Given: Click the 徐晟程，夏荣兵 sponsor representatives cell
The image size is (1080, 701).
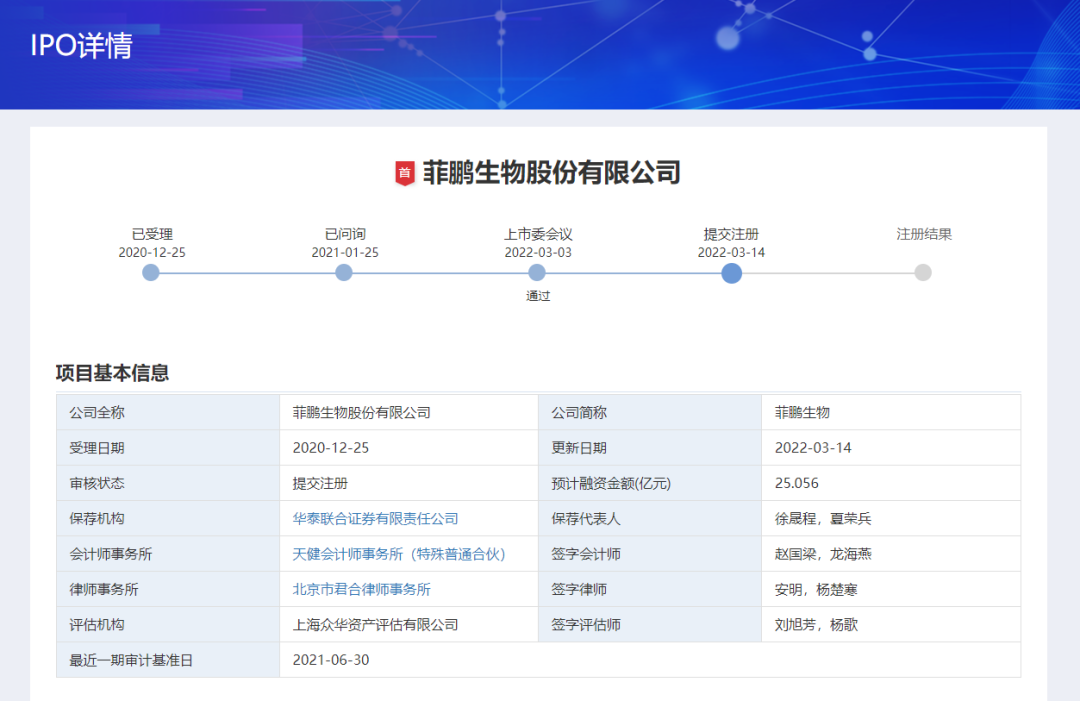Looking at the screenshot, I should coord(816,519).
